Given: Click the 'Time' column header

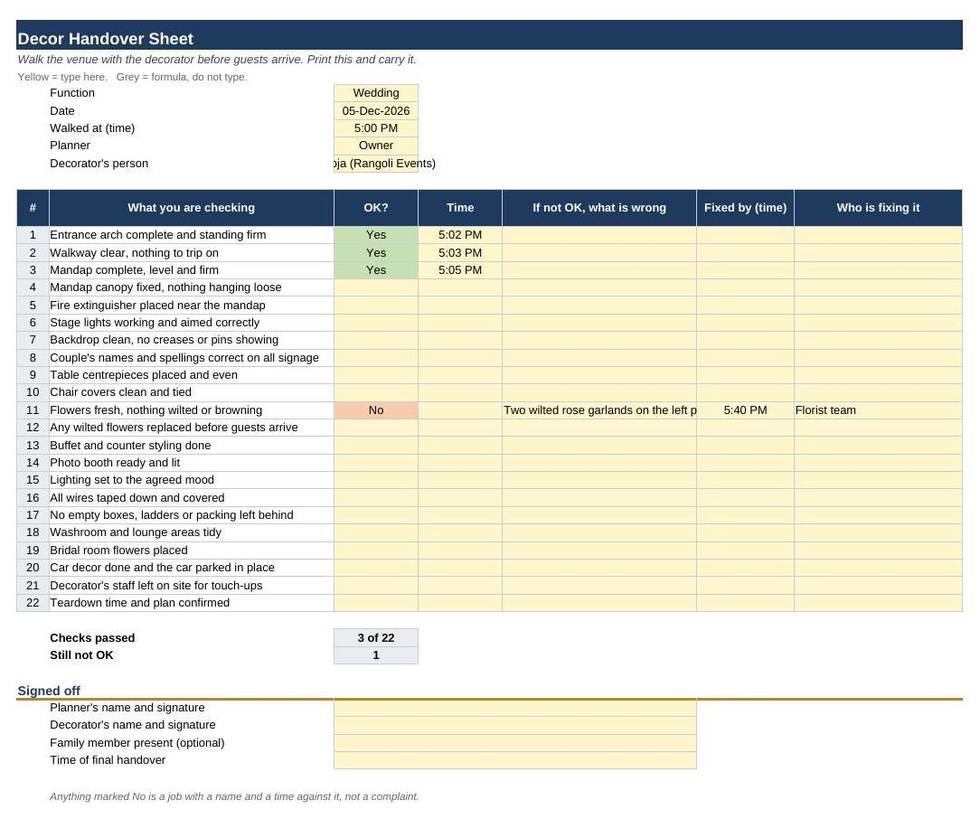Looking at the screenshot, I should click(460, 208).
